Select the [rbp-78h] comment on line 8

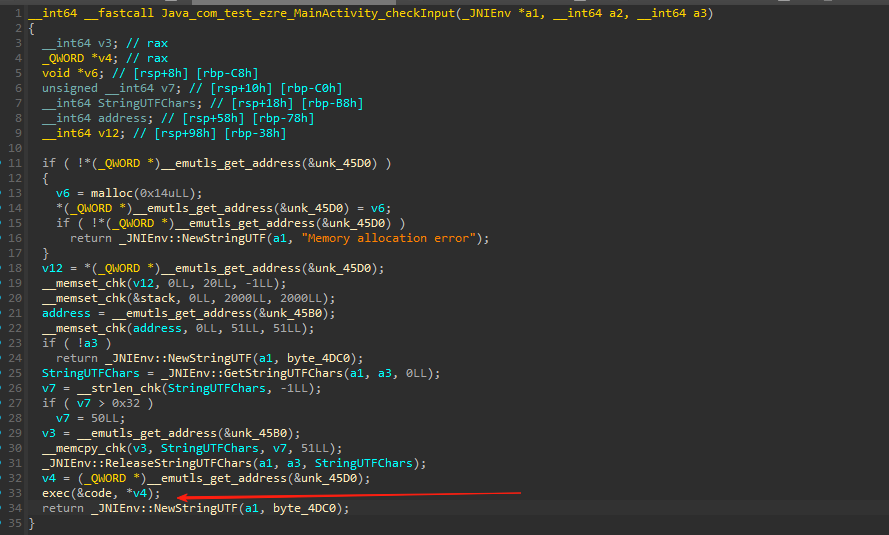[x=283, y=118]
